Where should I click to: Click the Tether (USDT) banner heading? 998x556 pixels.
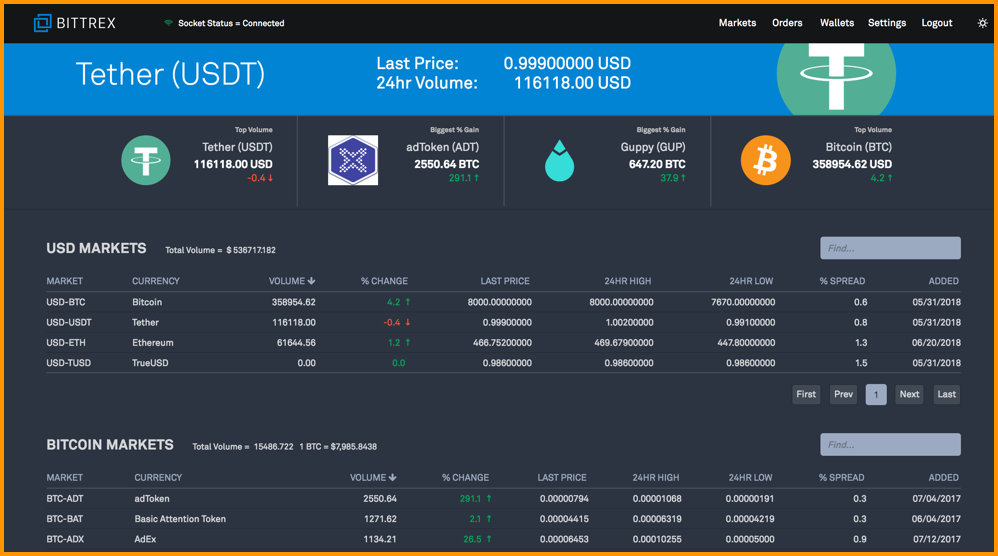(x=170, y=74)
